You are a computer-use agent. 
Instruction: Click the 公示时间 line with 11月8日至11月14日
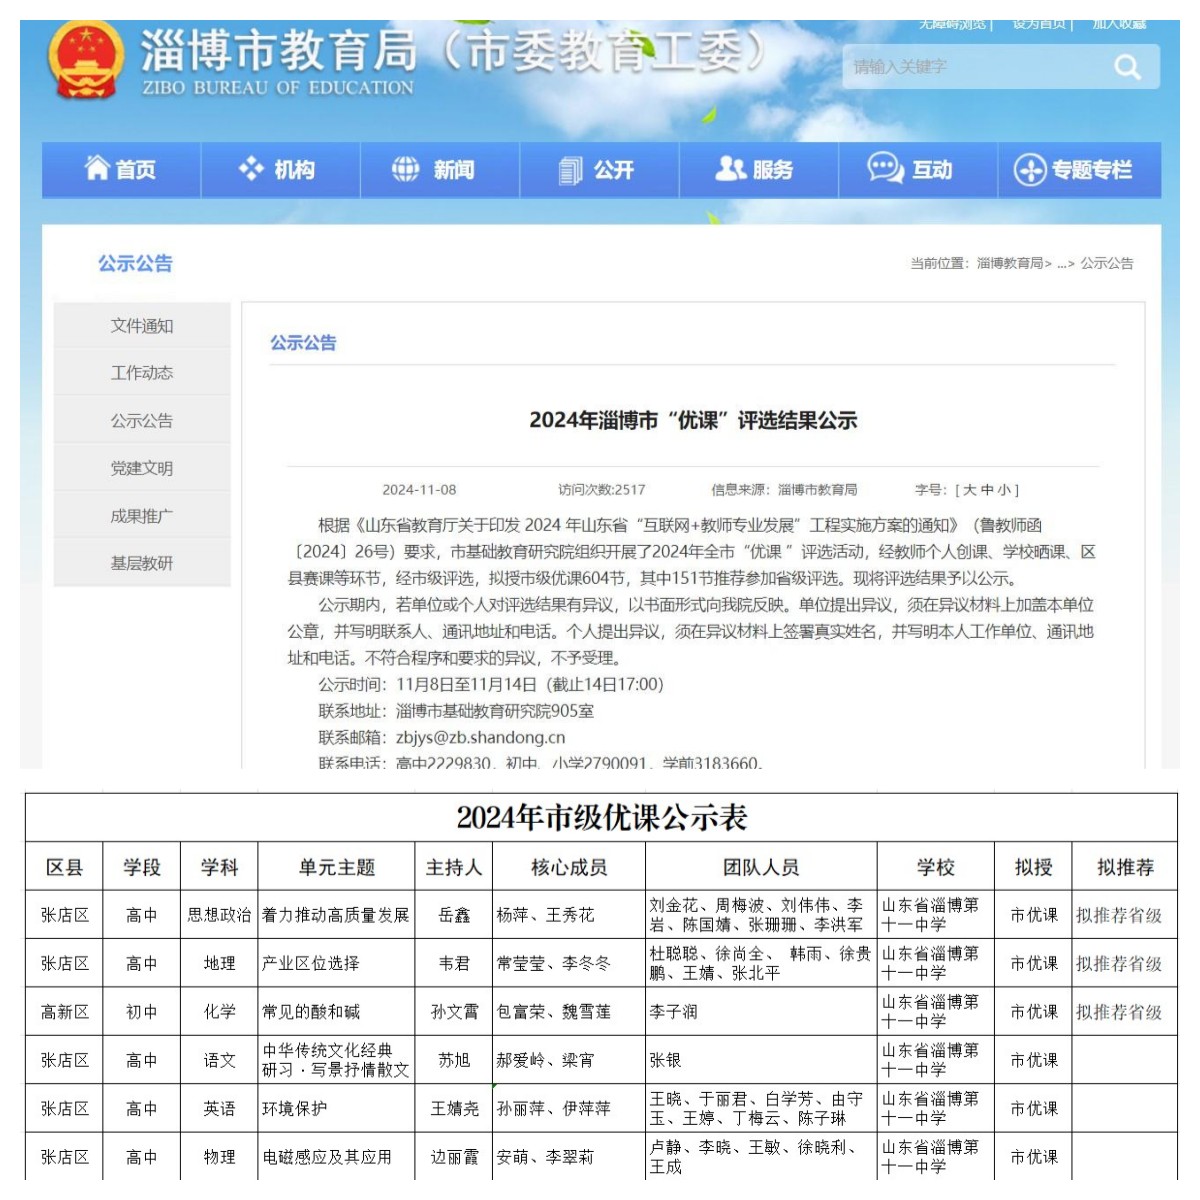[x=491, y=685]
